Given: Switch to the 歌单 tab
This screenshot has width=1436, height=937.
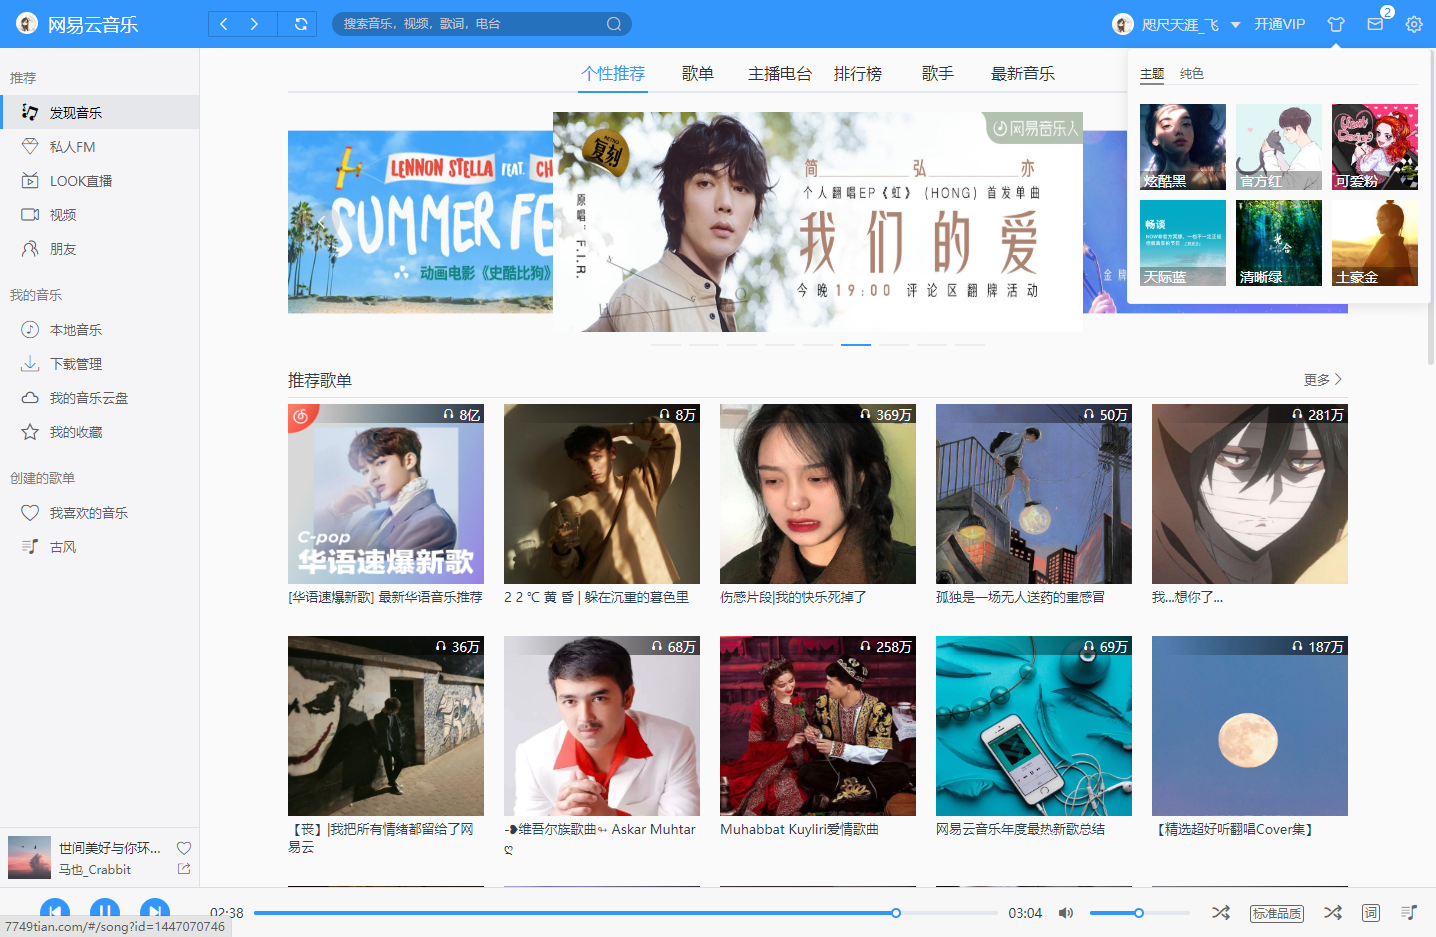Looking at the screenshot, I should click(x=698, y=74).
